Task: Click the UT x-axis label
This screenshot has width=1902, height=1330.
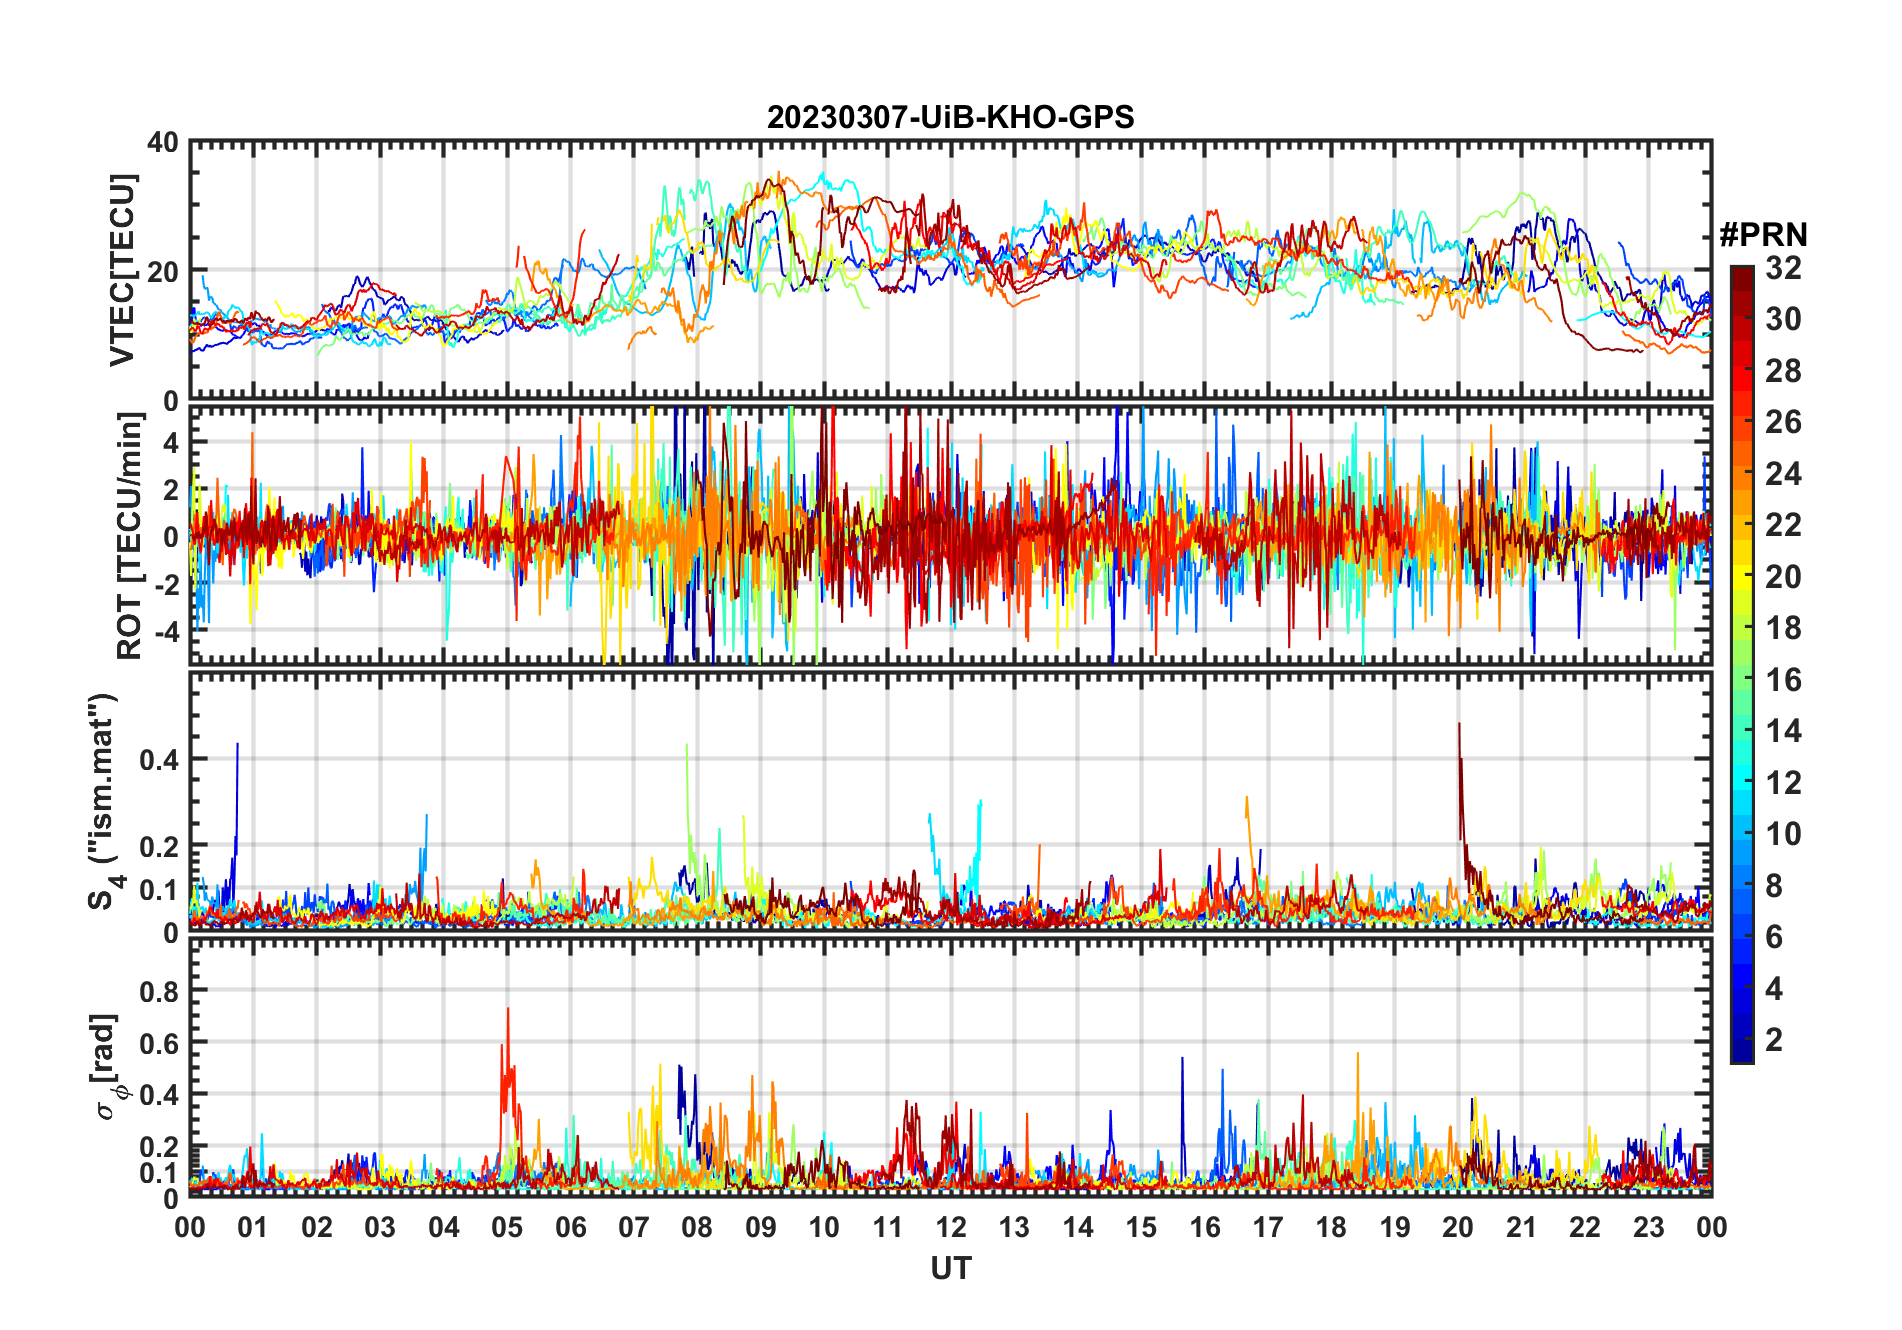Action: point(950,1268)
